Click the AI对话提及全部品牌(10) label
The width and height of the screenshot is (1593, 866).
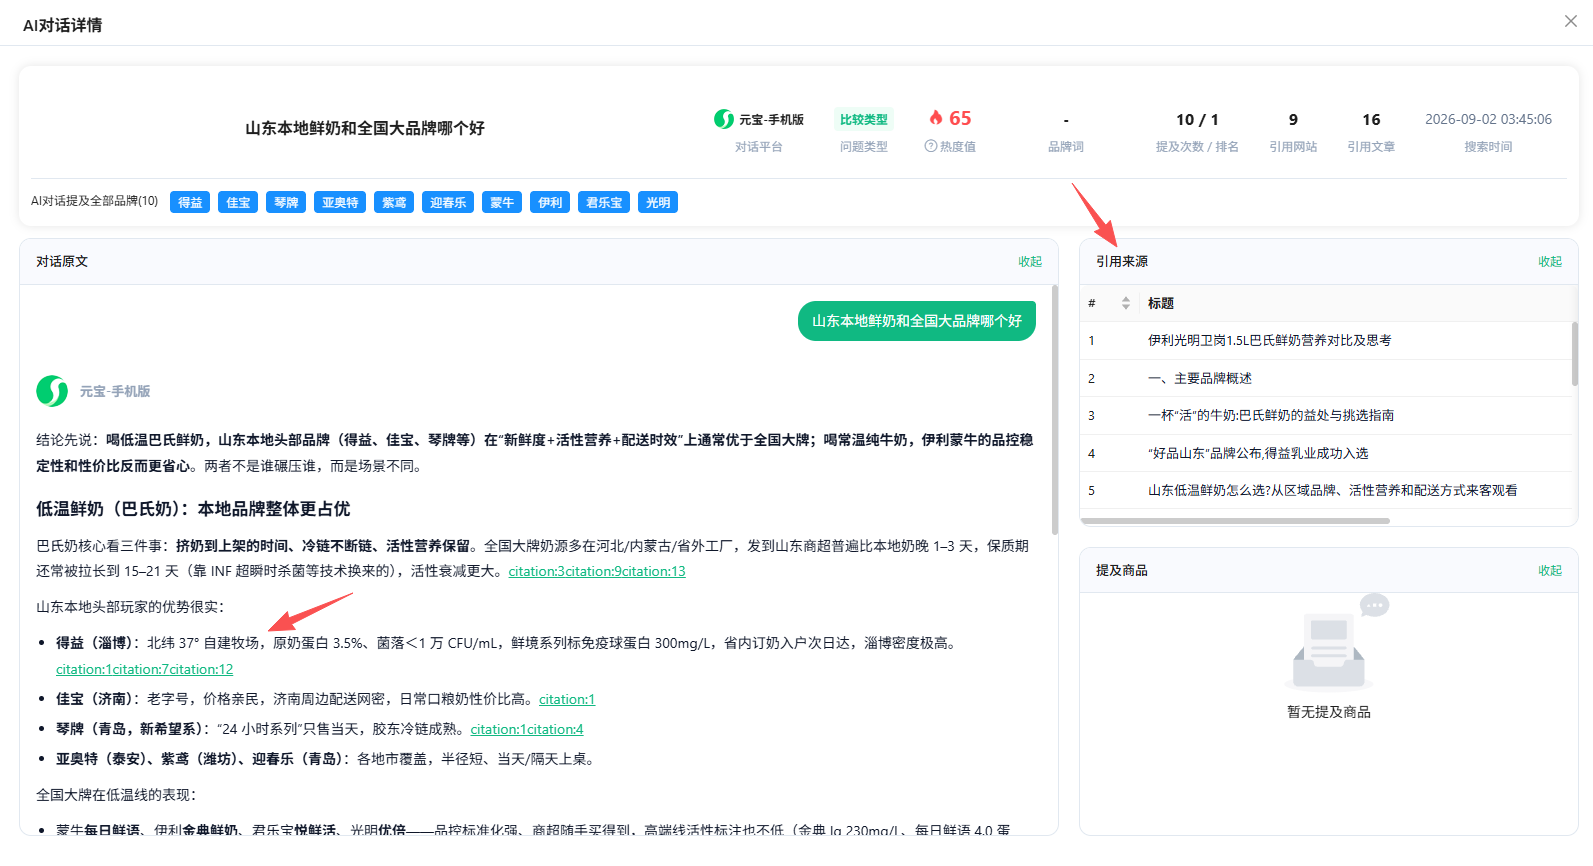[x=94, y=201]
